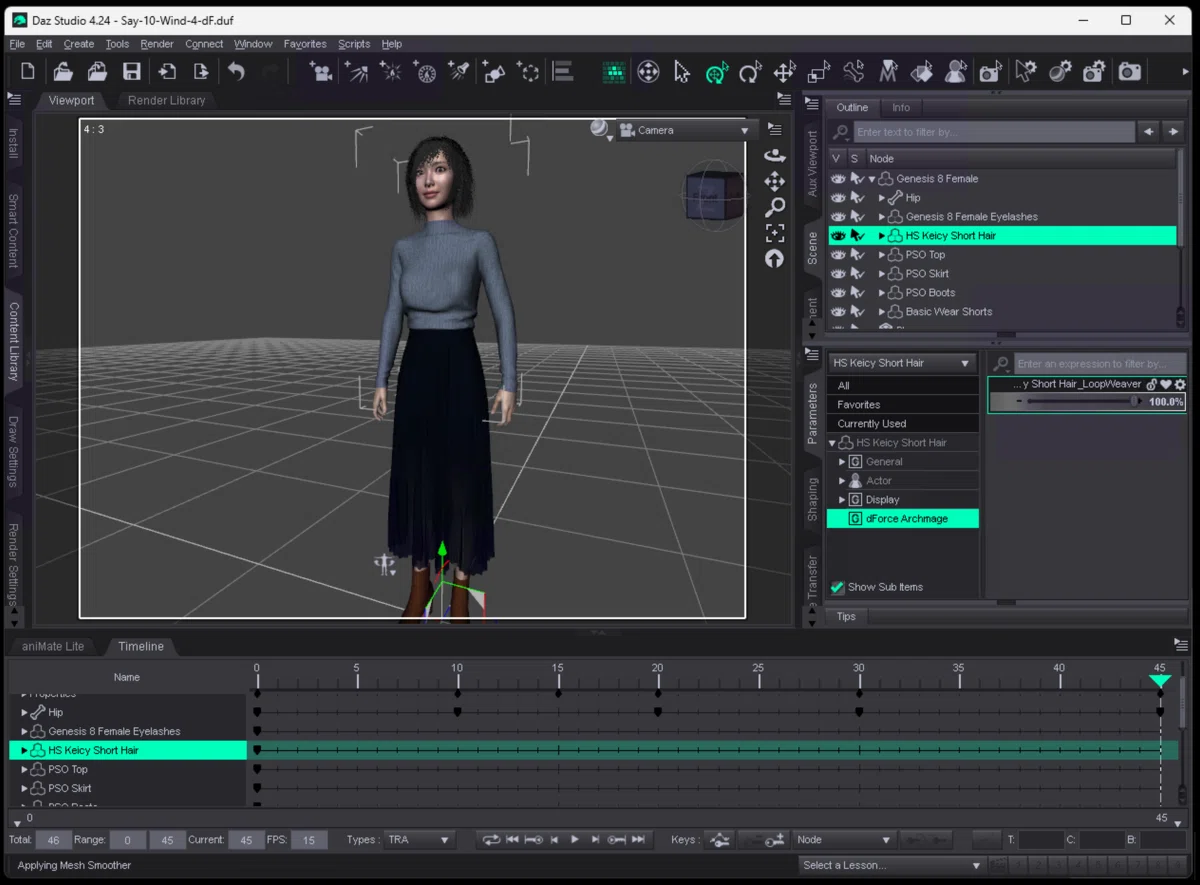This screenshot has height=885, width=1200.
Task: Activate the Universal manipulator tool
Action: (x=716, y=72)
